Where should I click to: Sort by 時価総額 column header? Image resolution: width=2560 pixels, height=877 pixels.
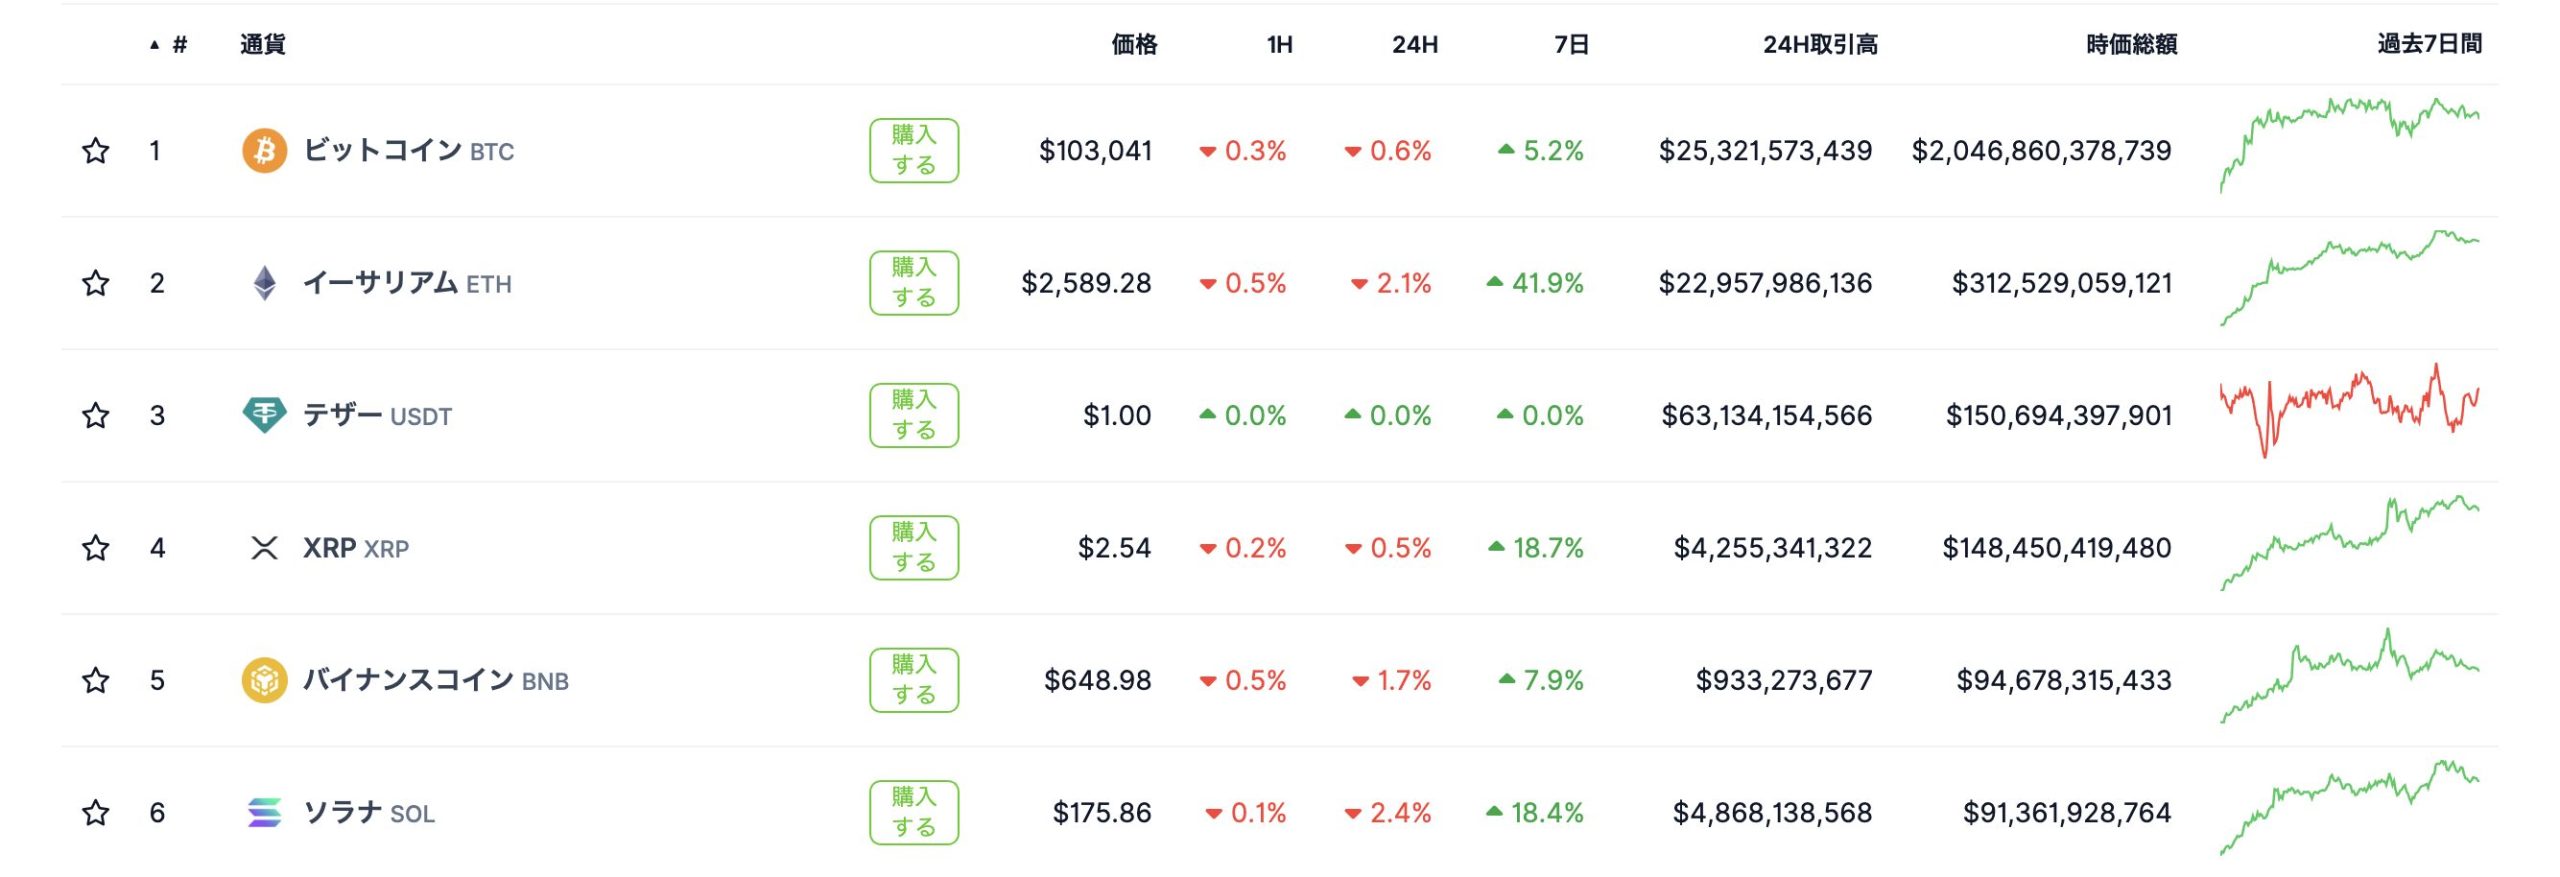click(x=2131, y=44)
